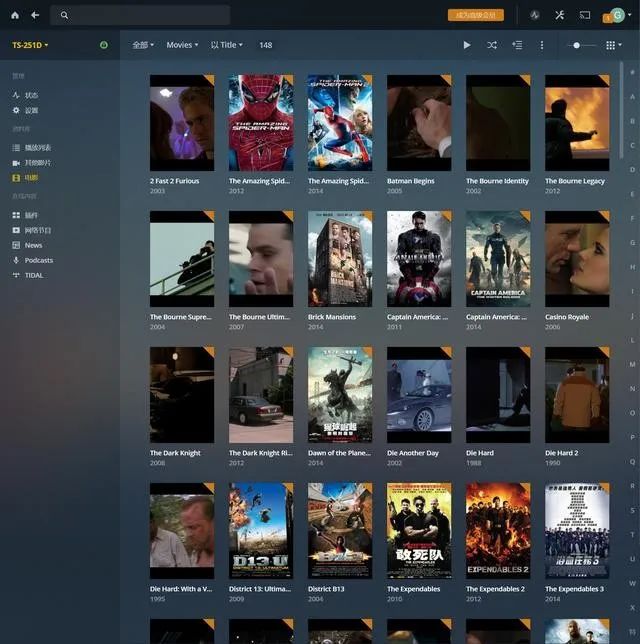Click inside the search field
This screenshot has width=640, height=644.
140,15
